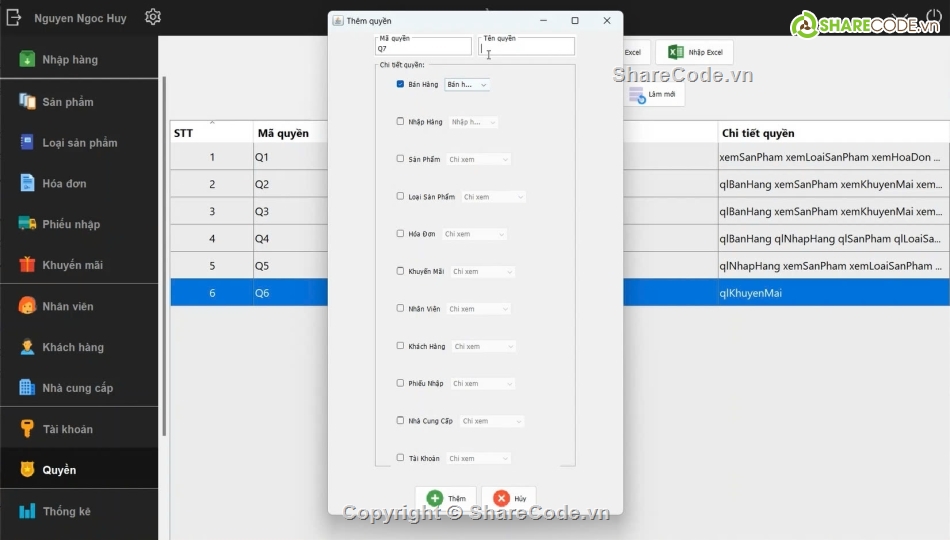Click the Làm mới refresh button
The width and height of the screenshot is (950, 540).
click(x=653, y=95)
